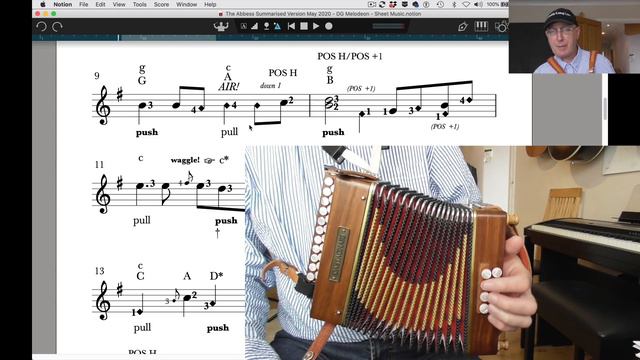Click the "POS H/POS +1" text above measure 10
The height and width of the screenshot is (360, 640).
(350, 56)
